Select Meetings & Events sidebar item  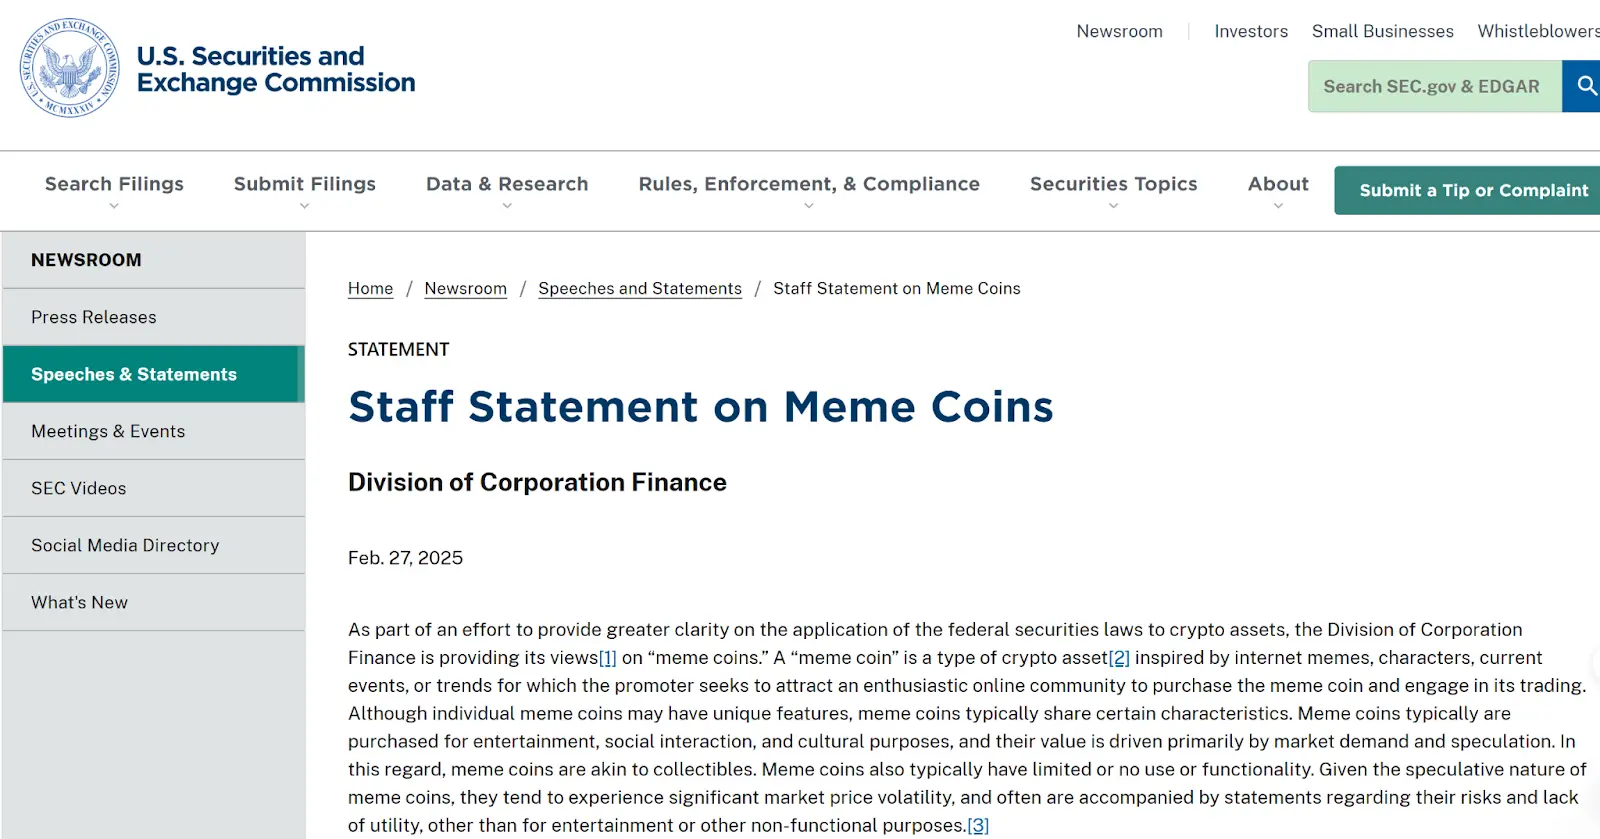[x=154, y=431]
